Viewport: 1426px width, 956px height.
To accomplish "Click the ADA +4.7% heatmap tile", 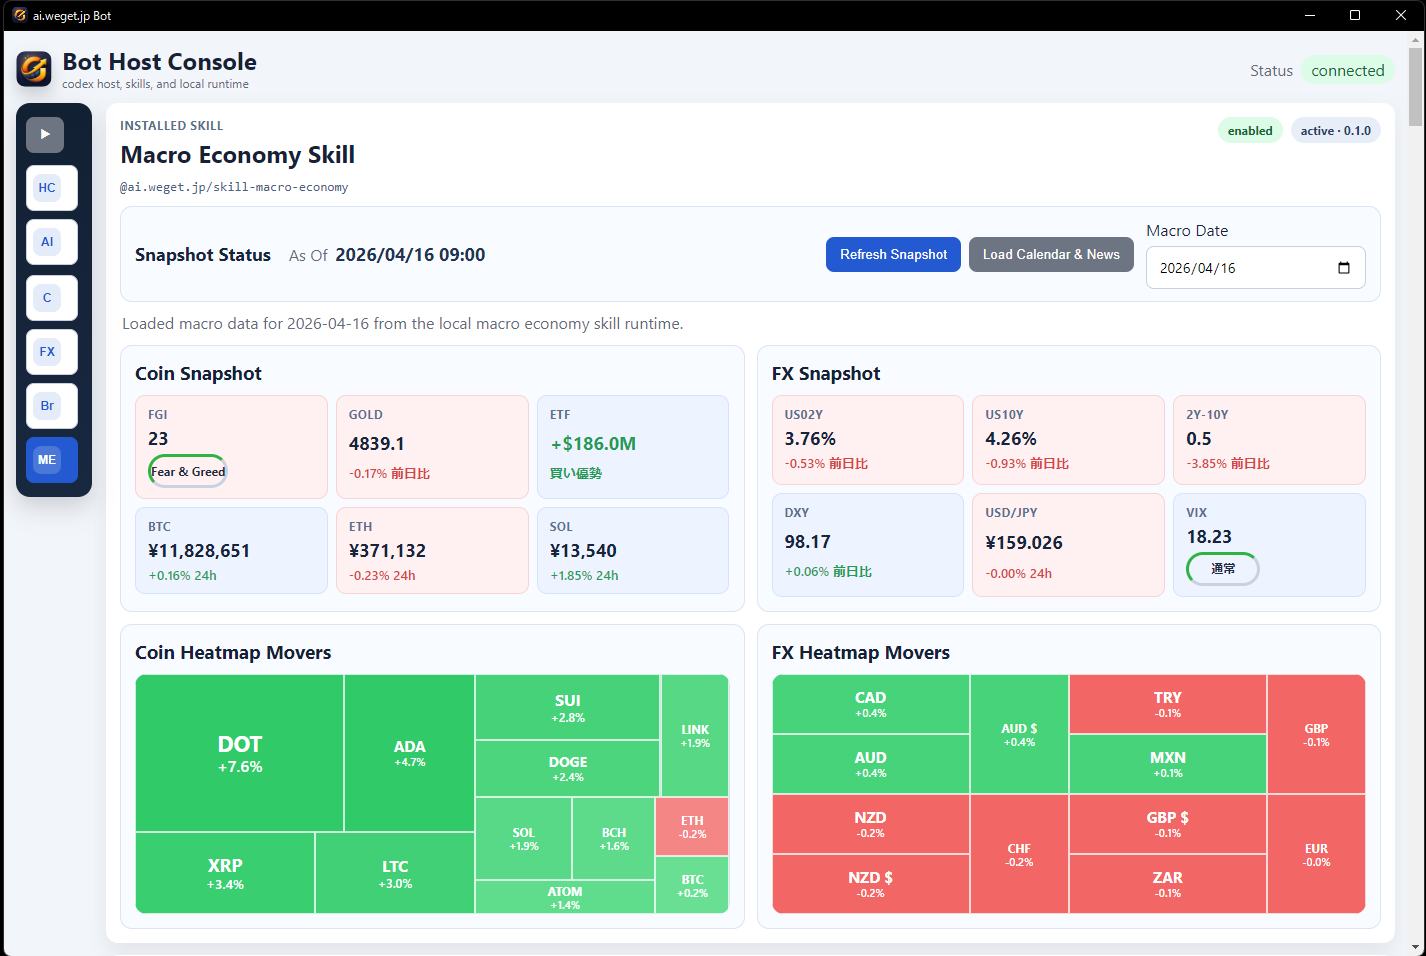I will tap(410, 754).
